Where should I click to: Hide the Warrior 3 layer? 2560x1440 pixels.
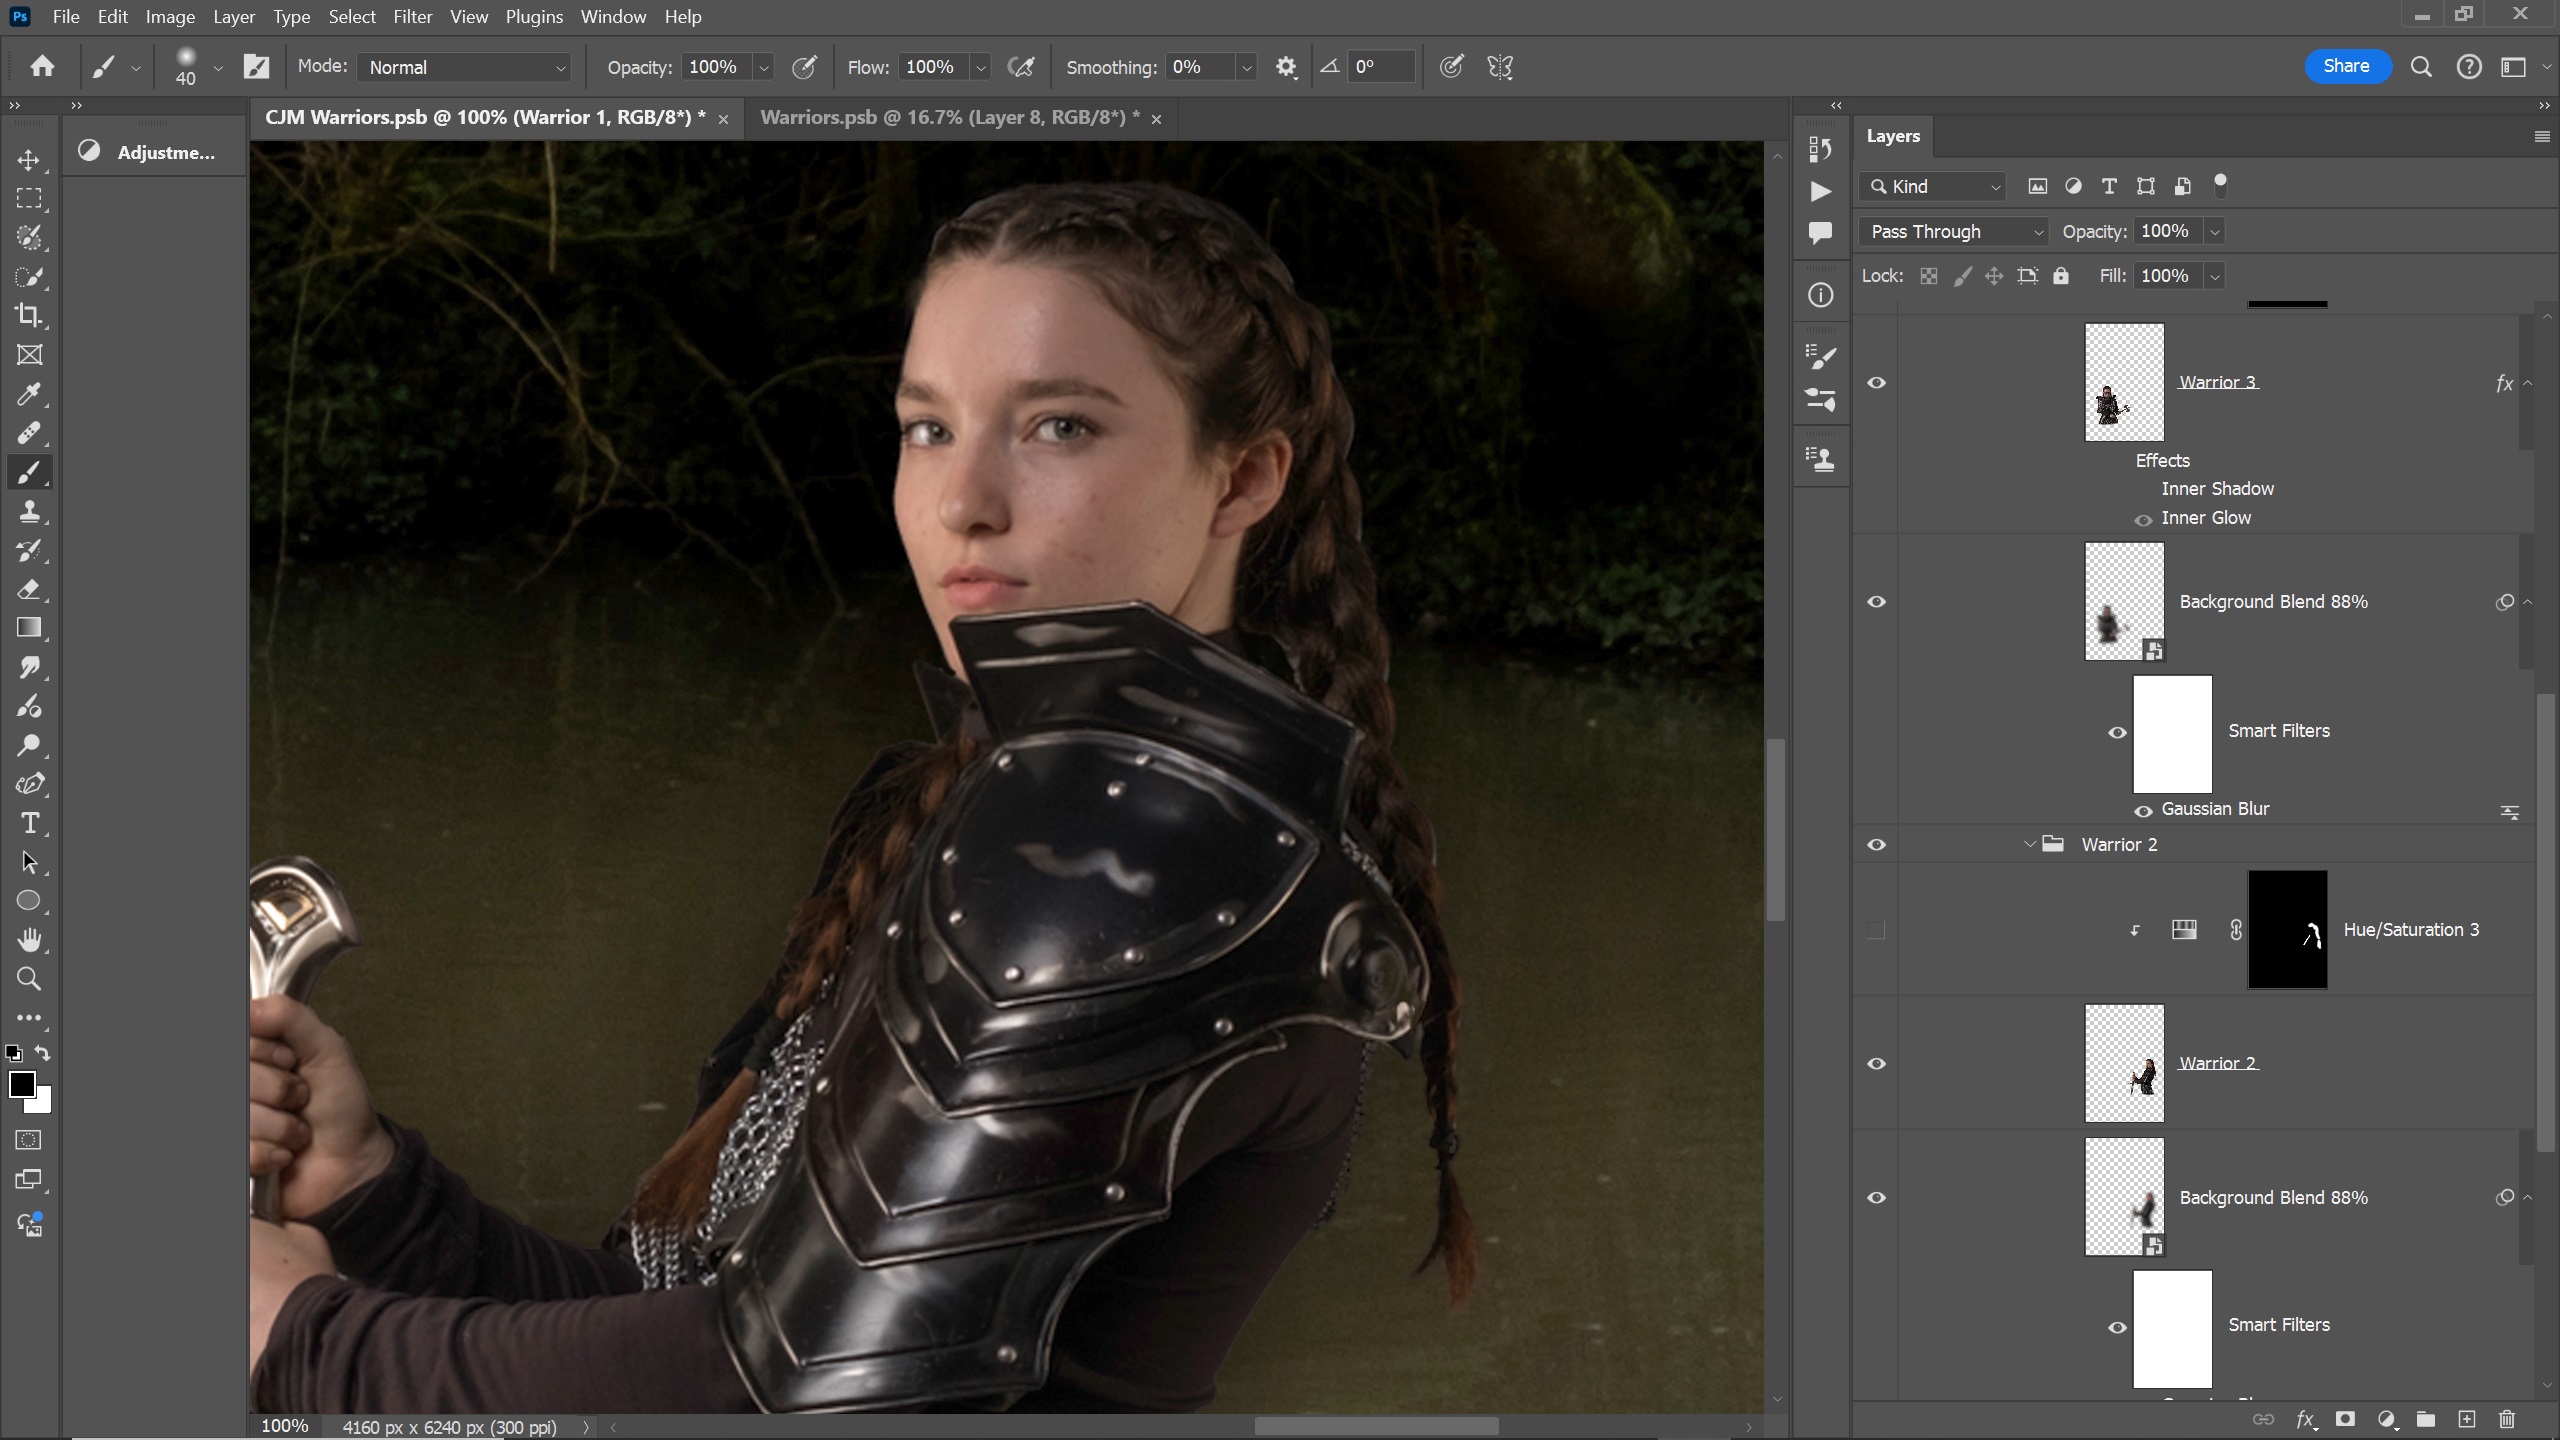point(1876,383)
